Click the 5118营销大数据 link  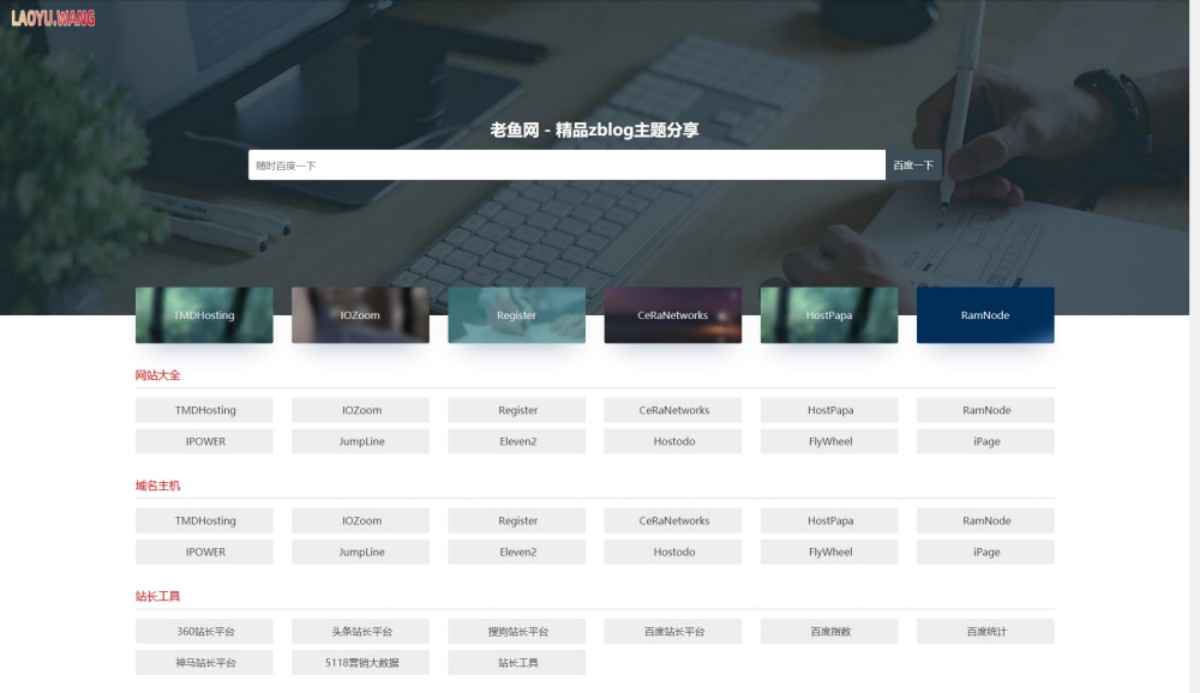click(360, 662)
